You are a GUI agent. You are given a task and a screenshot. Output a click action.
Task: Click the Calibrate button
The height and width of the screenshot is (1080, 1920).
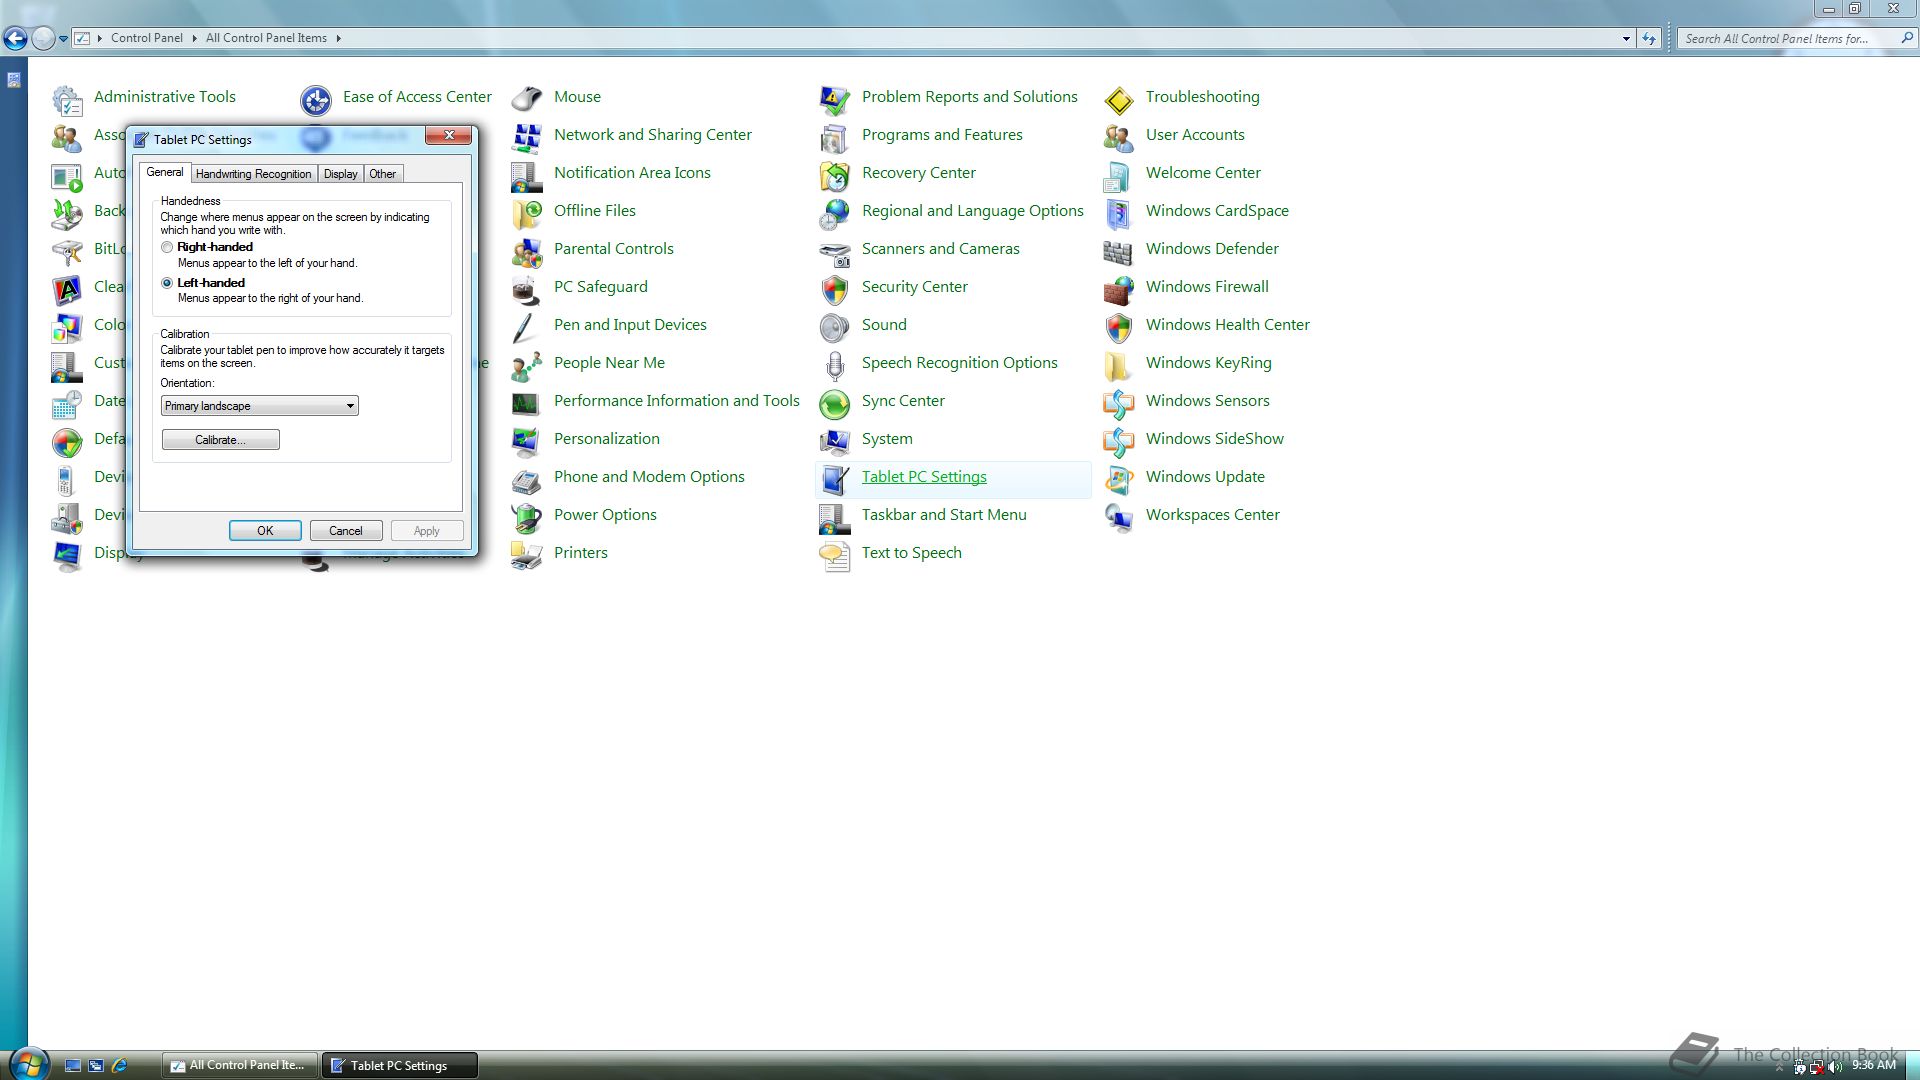pyautogui.click(x=221, y=440)
